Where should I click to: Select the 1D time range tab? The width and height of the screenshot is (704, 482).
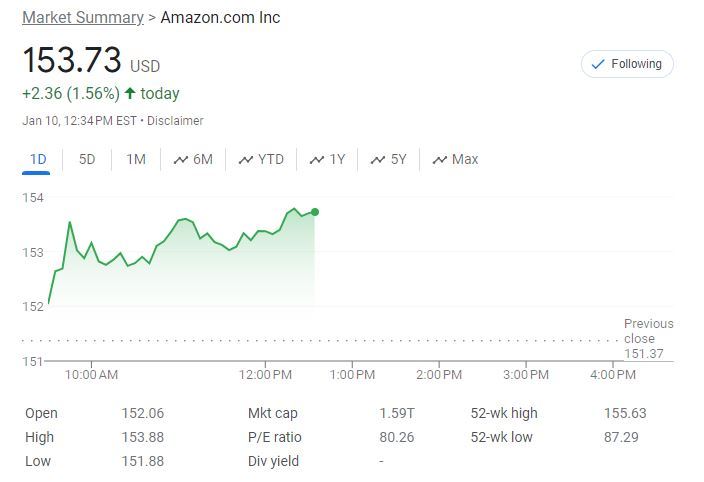click(38, 159)
